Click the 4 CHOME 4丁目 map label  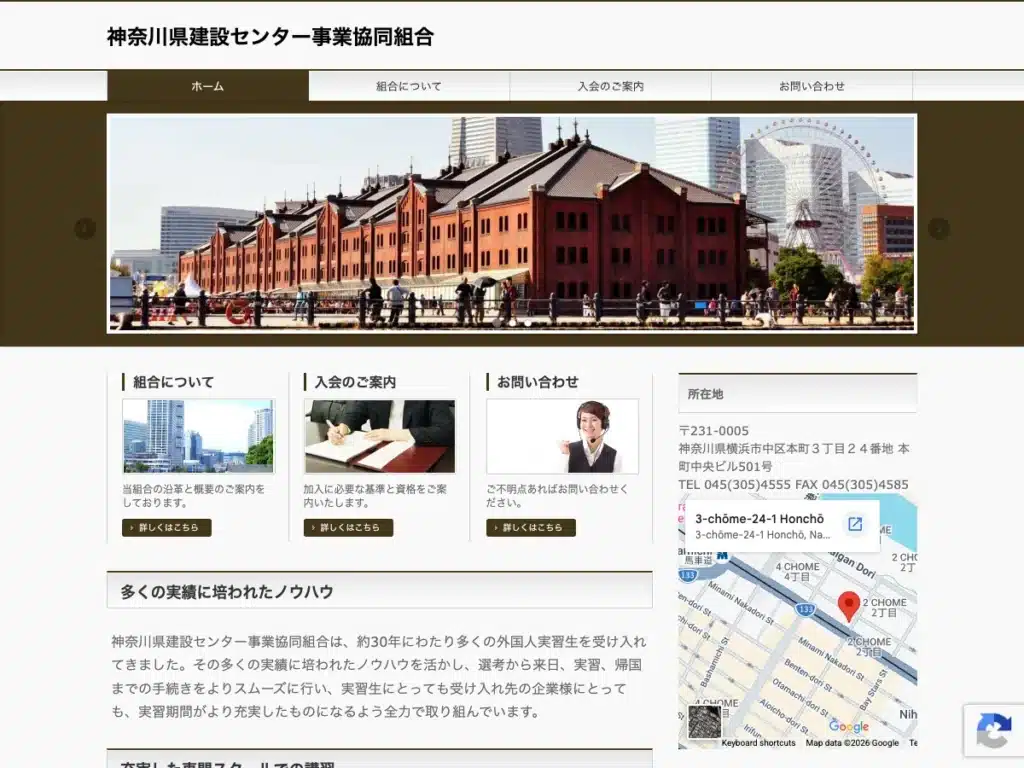[797, 571]
